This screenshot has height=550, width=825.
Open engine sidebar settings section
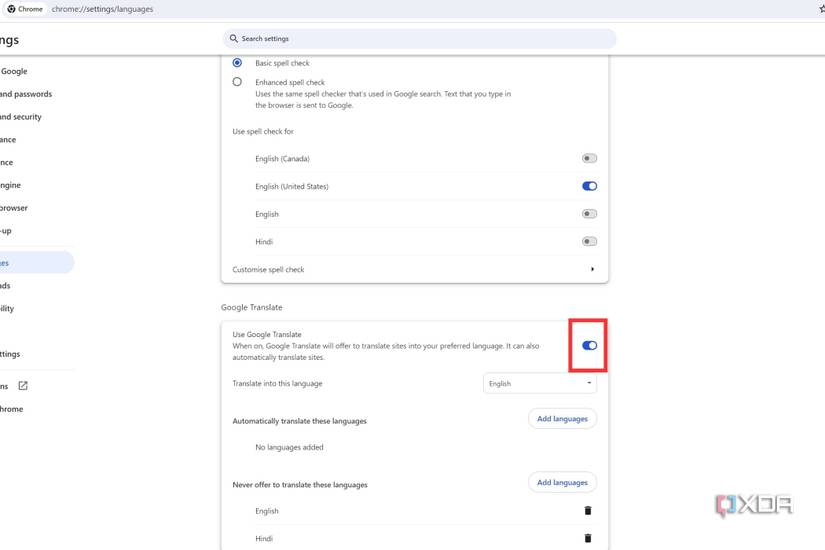[x=11, y=185]
